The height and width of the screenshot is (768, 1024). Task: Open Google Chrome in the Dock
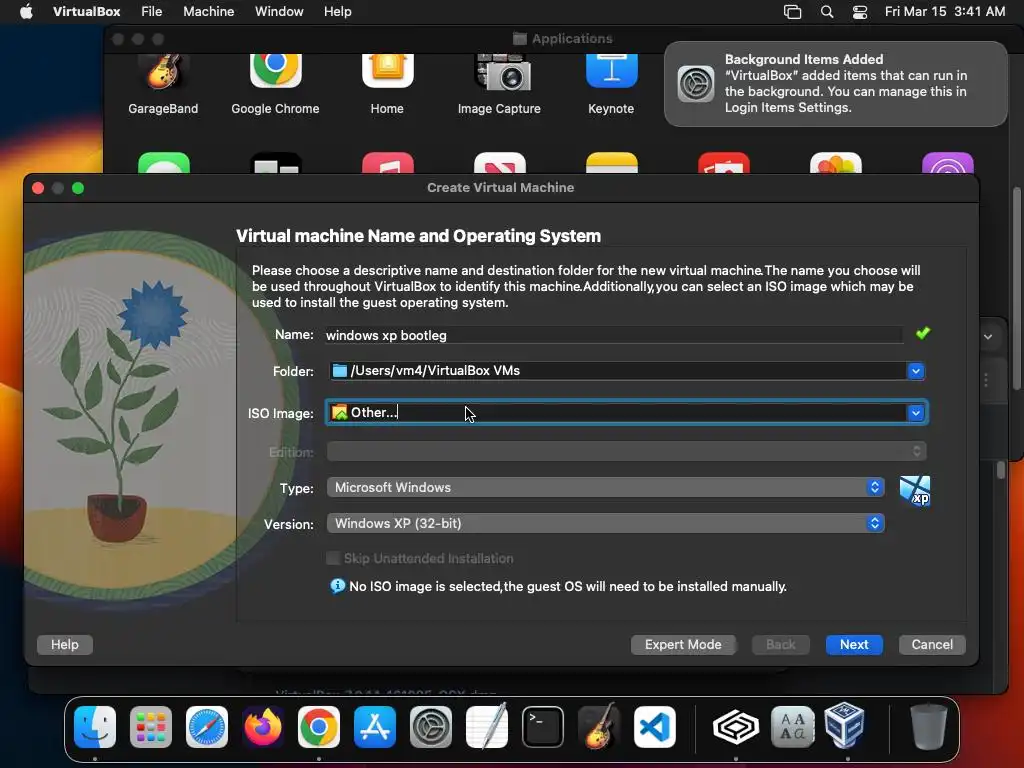pos(319,727)
